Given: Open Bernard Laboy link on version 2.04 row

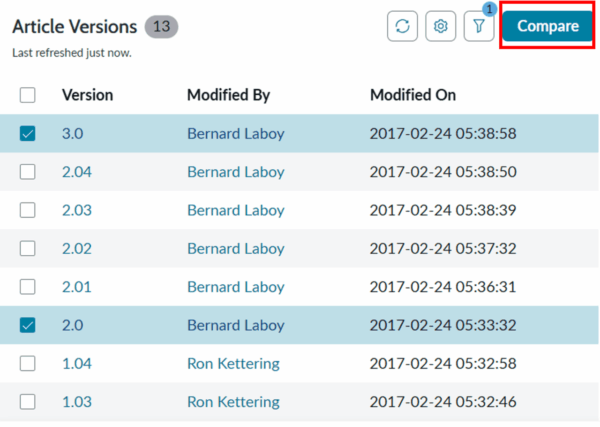Looking at the screenshot, I should [235, 172].
